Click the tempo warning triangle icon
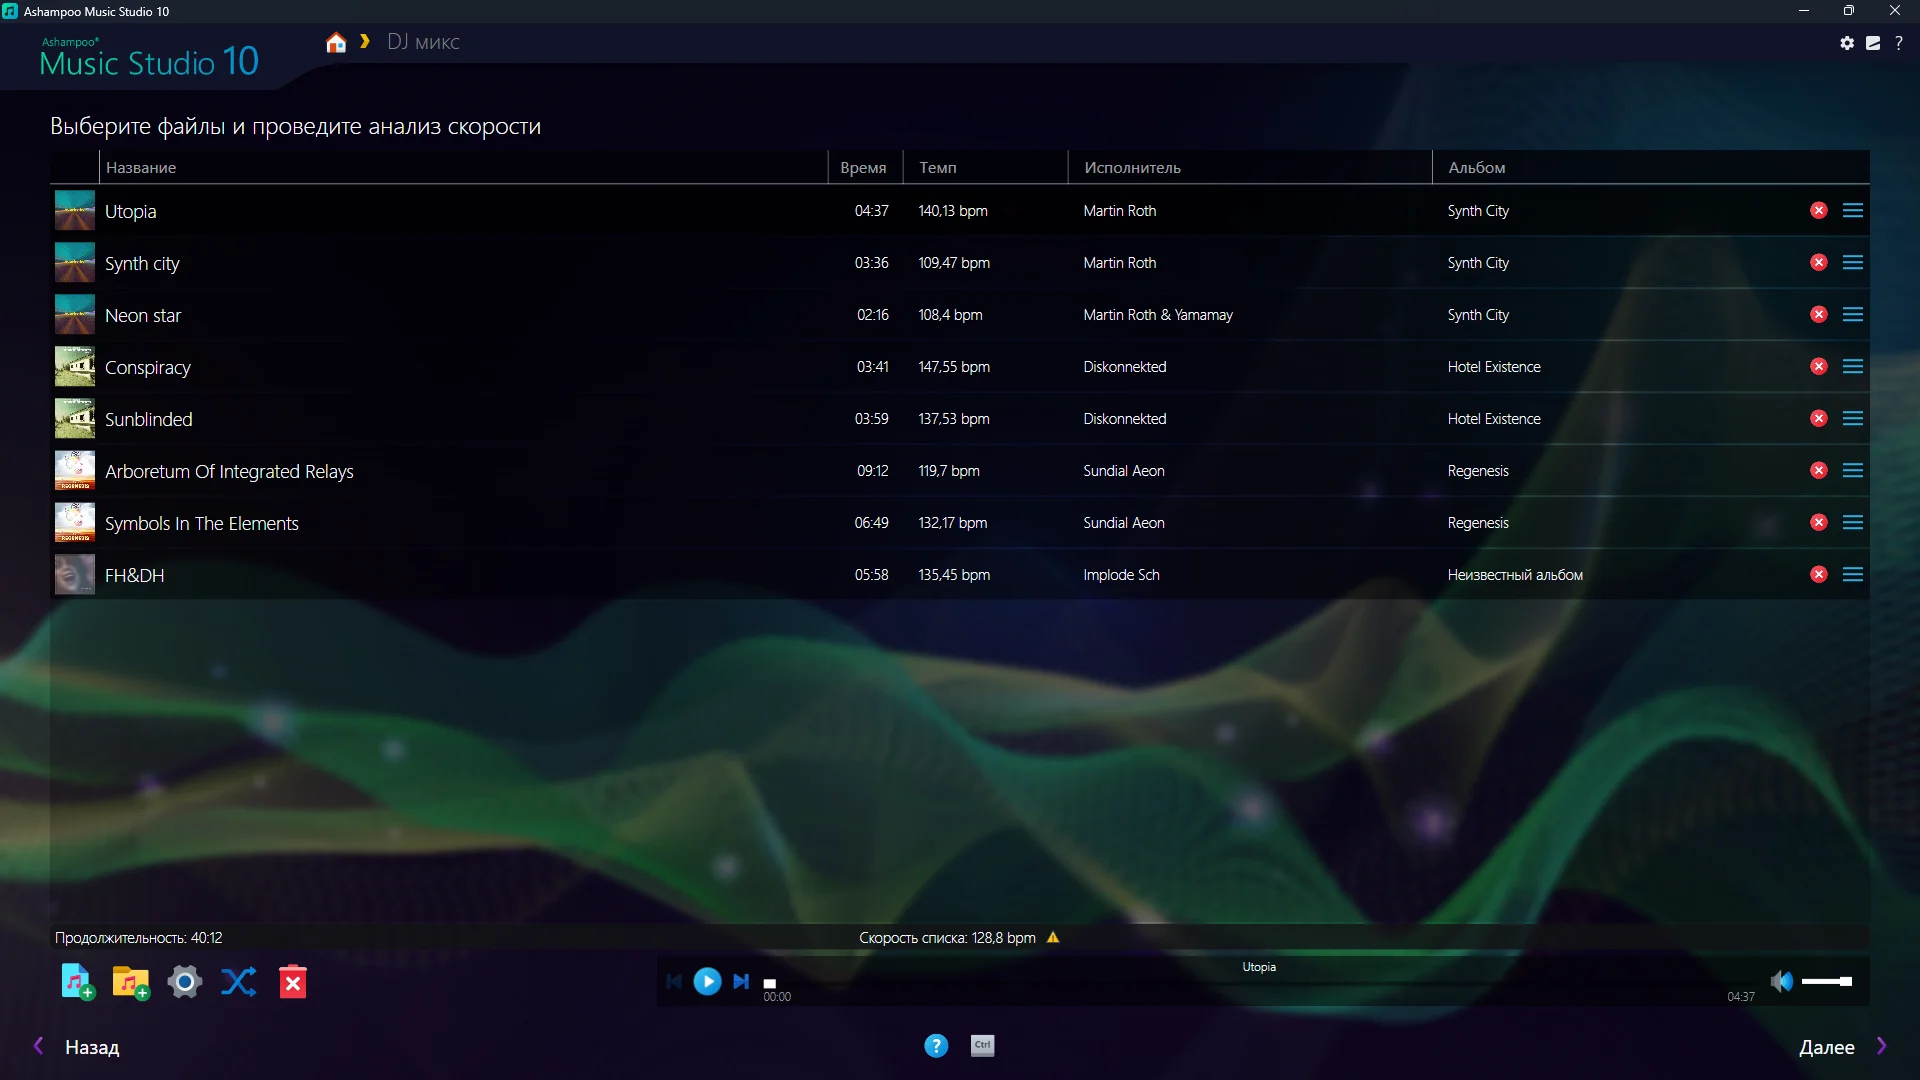This screenshot has height=1080, width=1920. (1053, 938)
